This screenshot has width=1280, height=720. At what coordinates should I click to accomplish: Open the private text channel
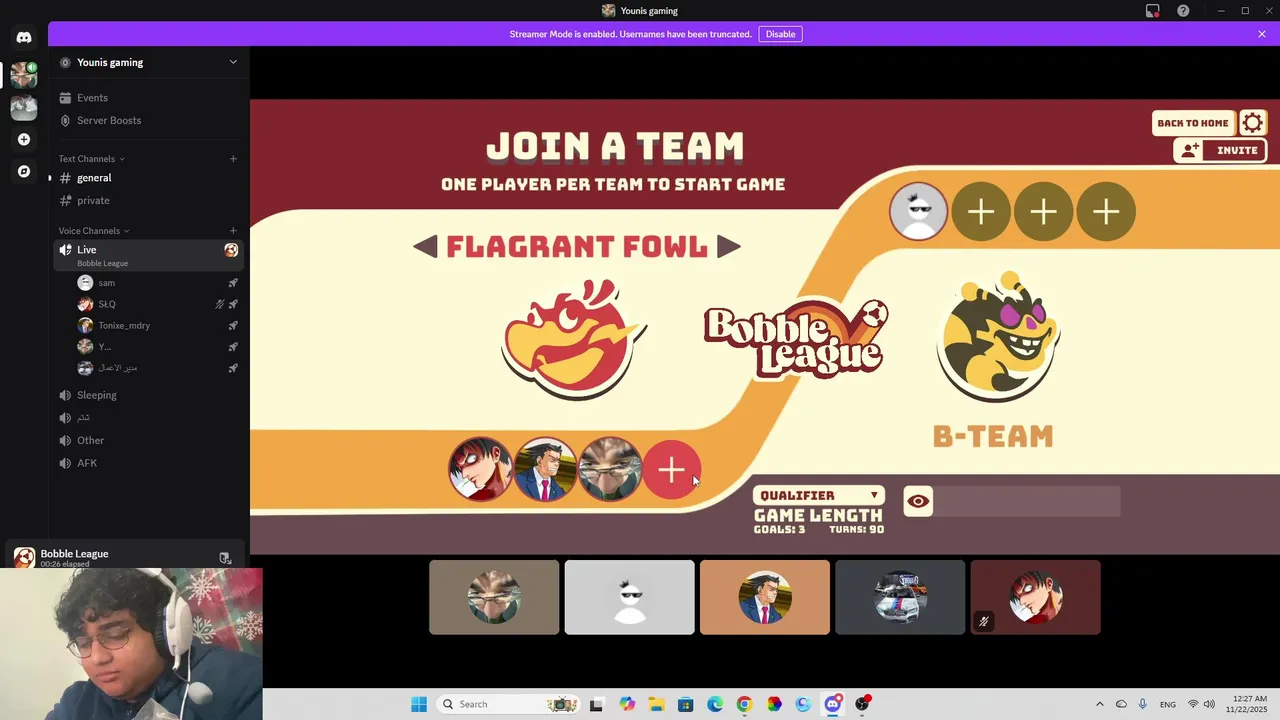(148, 200)
